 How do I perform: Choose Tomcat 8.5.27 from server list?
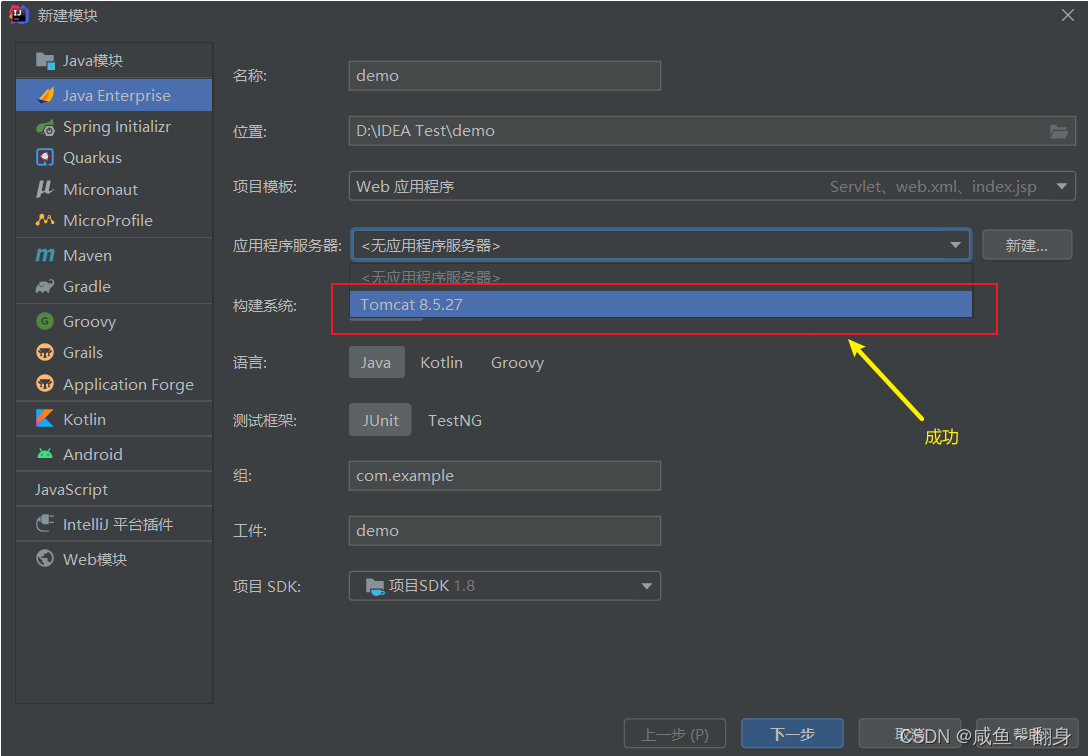661,304
